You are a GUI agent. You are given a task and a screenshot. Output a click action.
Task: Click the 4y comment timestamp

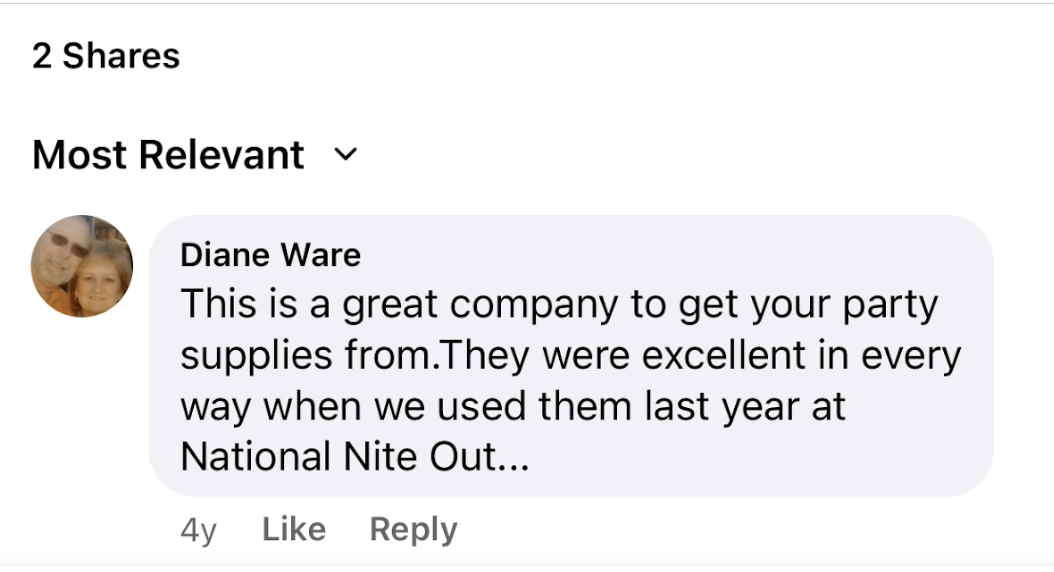click(198, 530)
